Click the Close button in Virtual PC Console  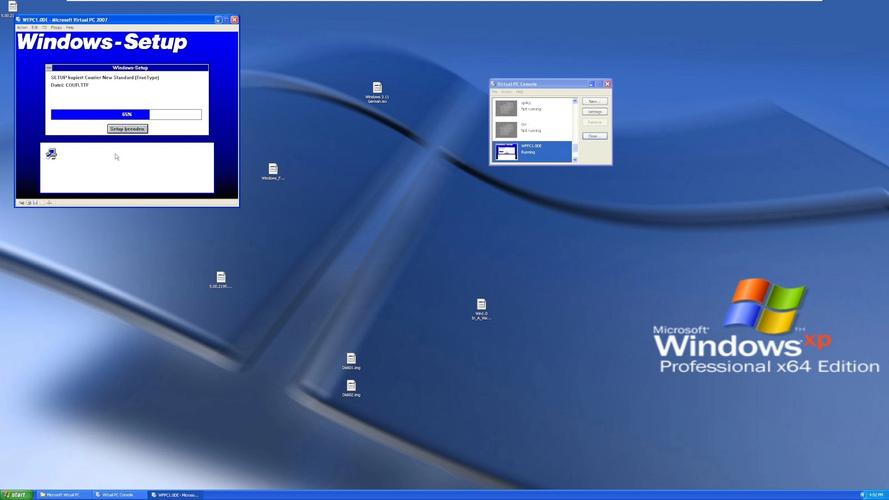tap(594, 136)
